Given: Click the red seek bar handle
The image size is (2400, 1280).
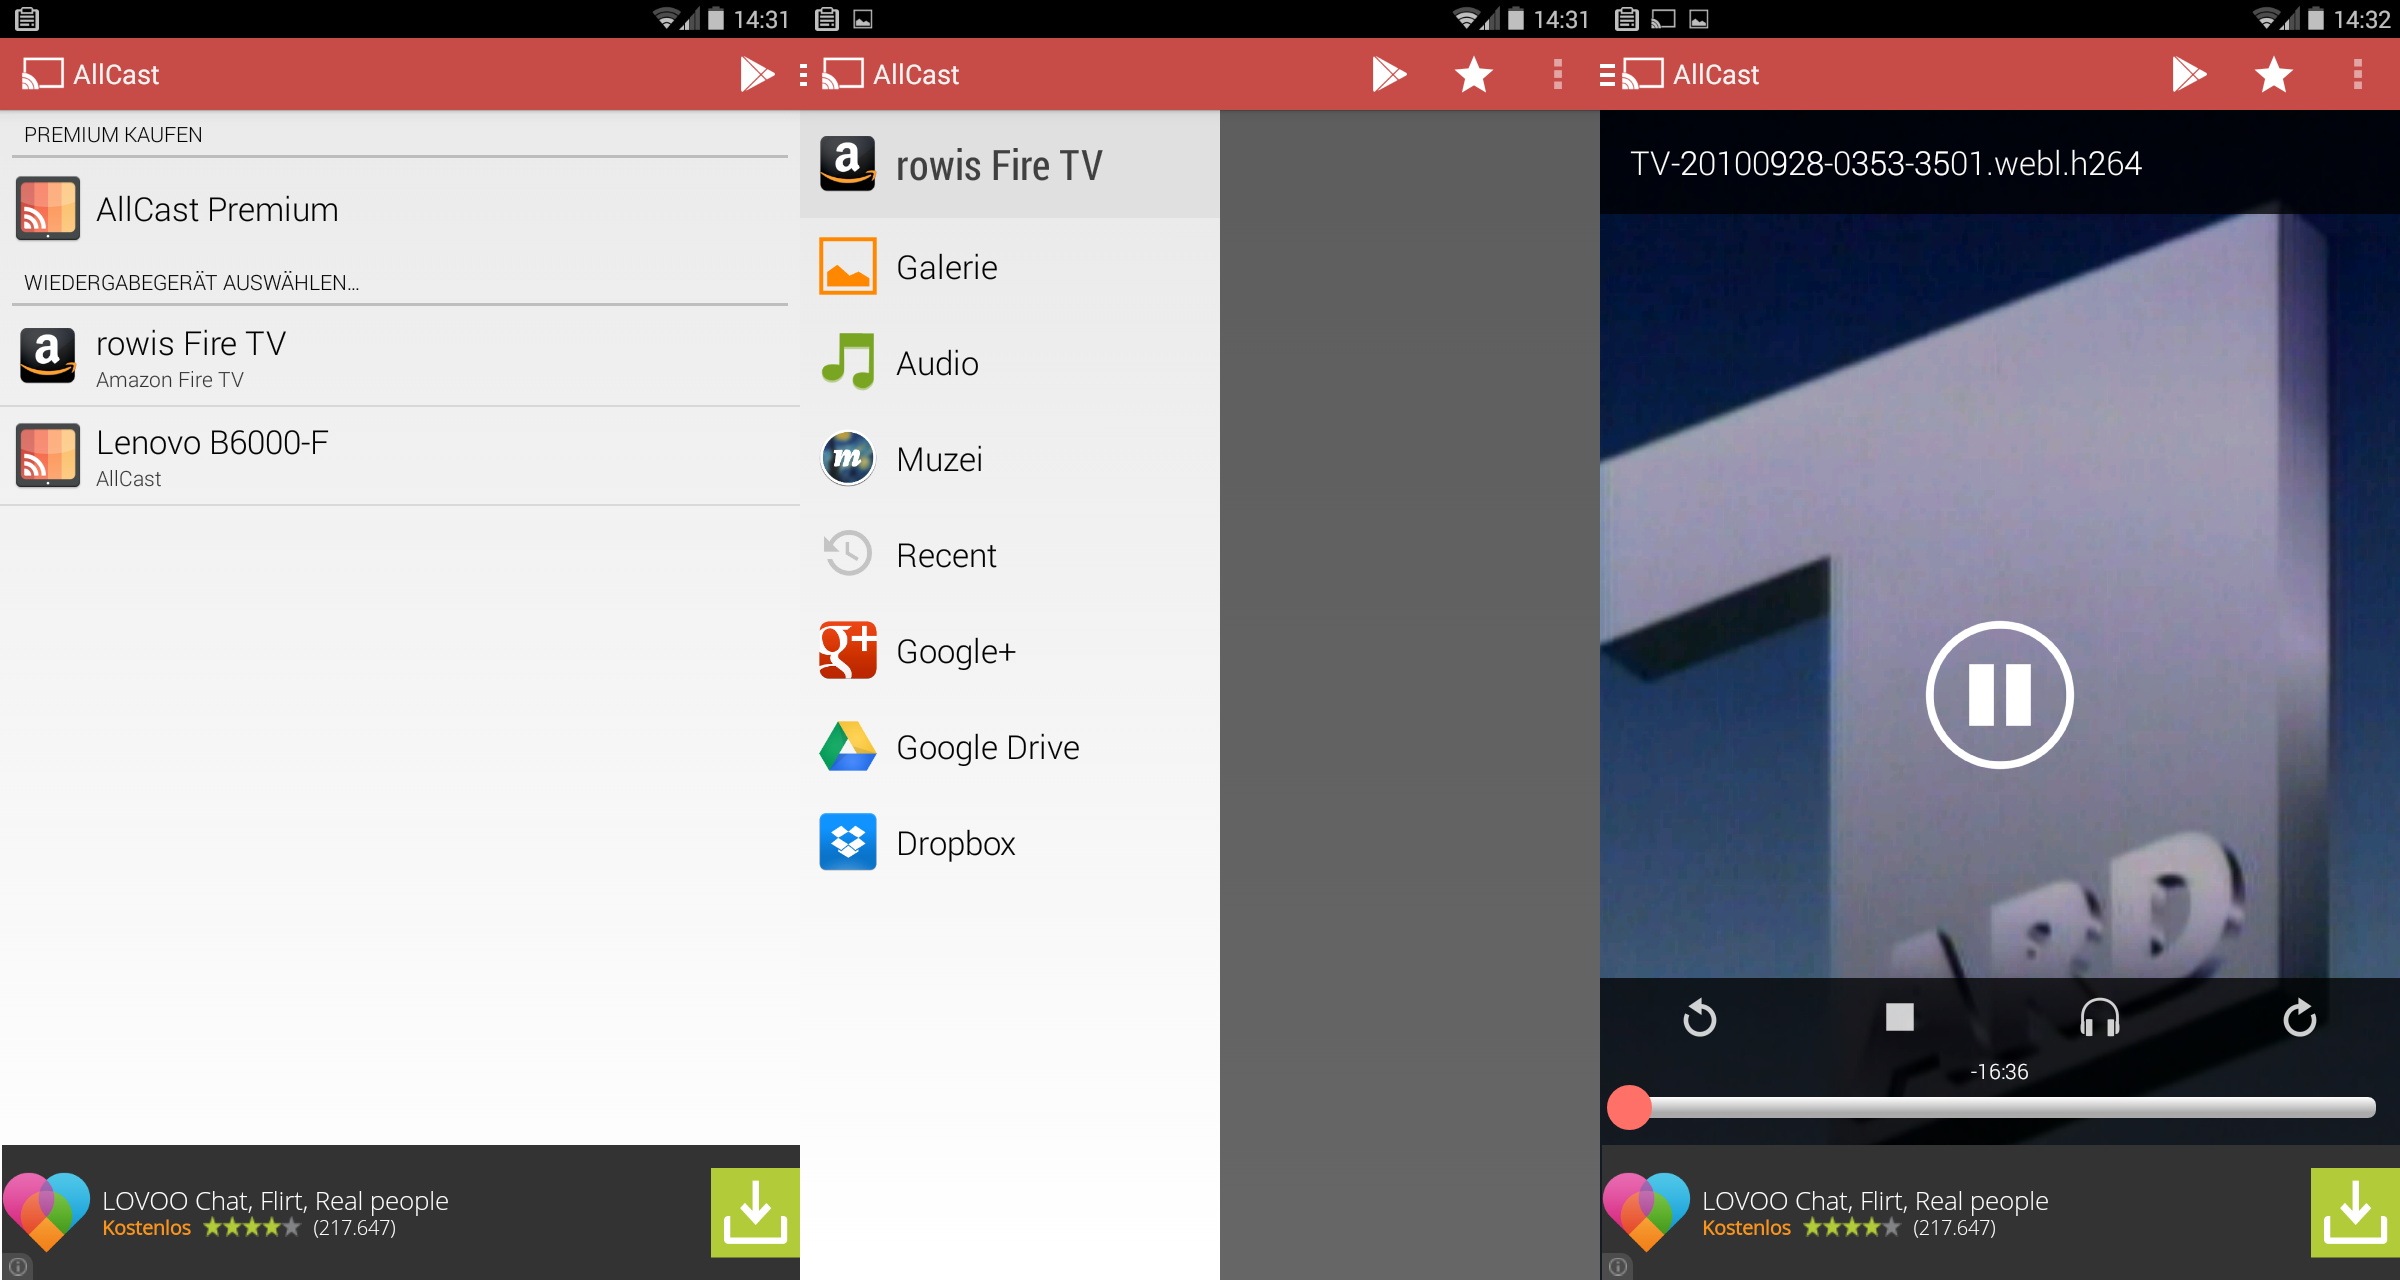Looking at the screenshot, I should (1629, 1107).
